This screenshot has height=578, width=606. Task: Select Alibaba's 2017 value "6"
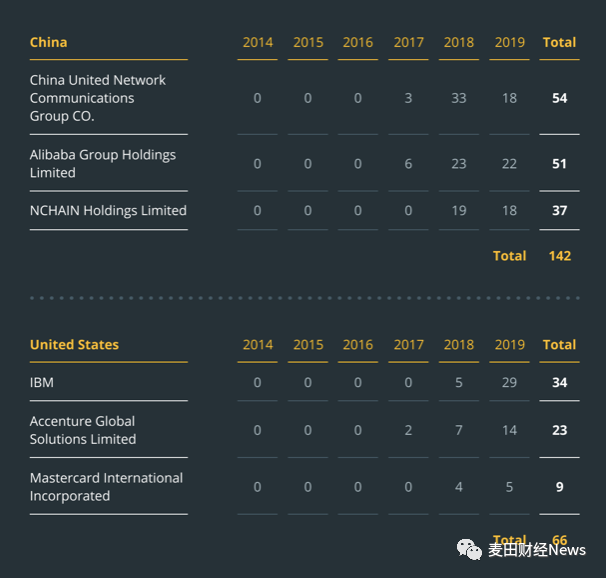[x=409, y=164]
